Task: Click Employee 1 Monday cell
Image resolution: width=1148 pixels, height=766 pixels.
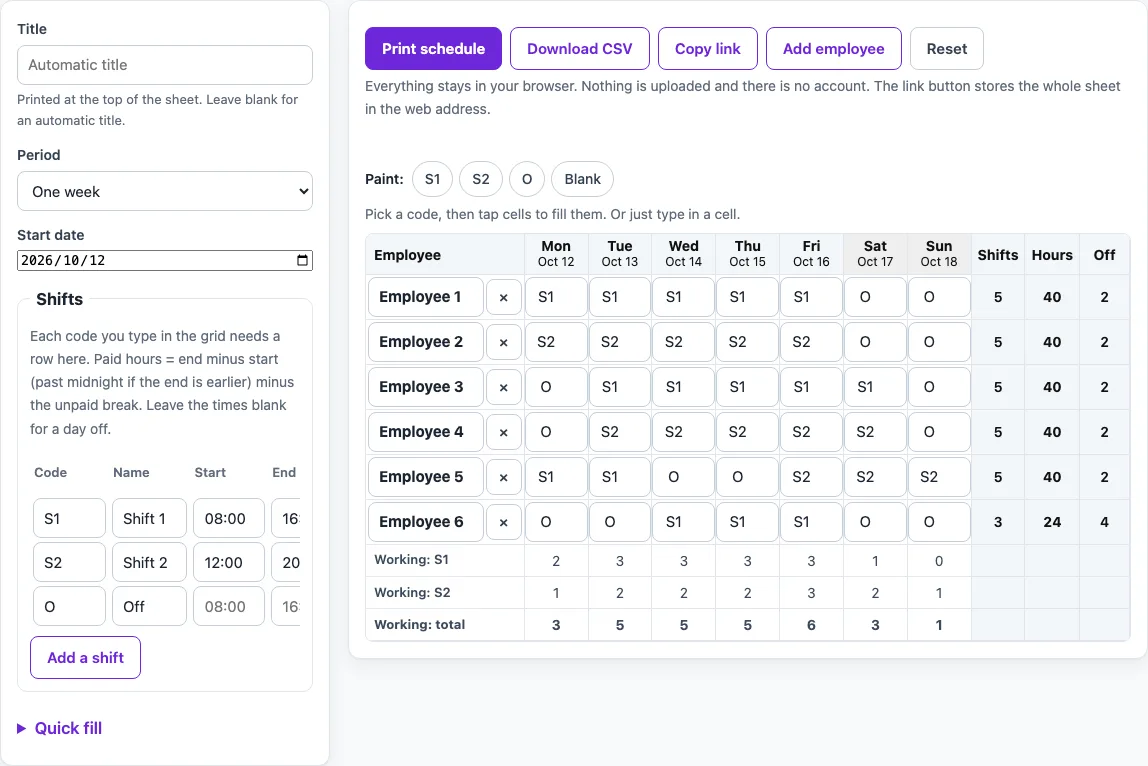Action: (556, 297)
